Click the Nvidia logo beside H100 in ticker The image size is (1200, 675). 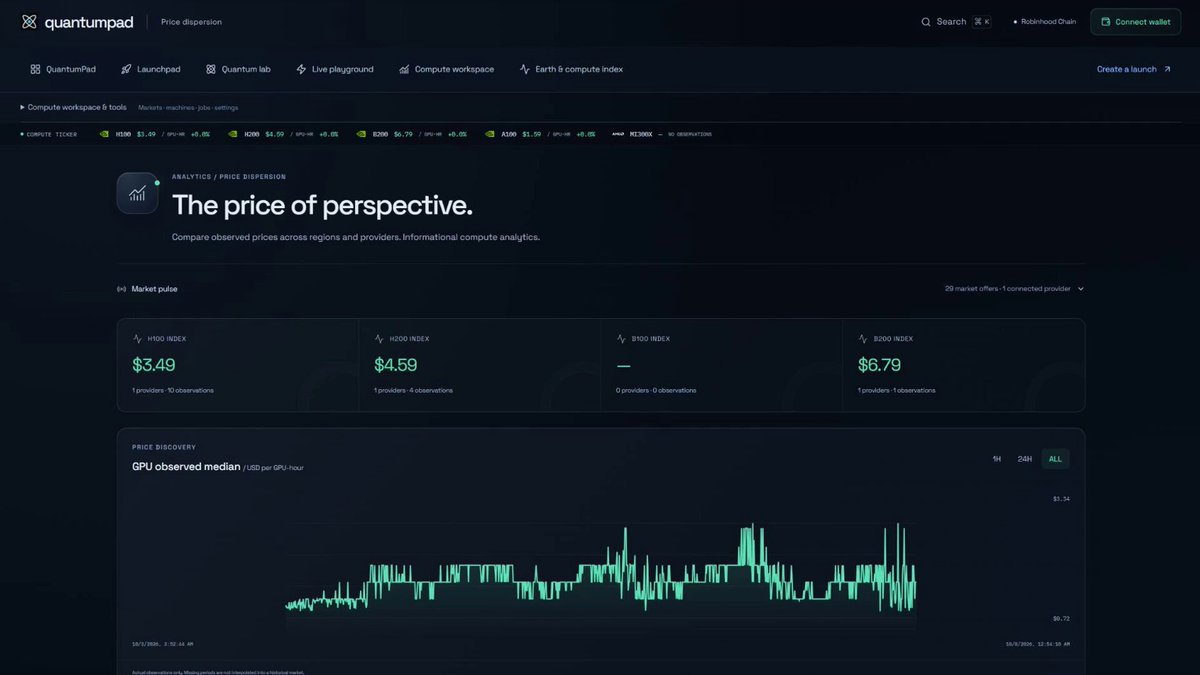click(x=105, y=133)
